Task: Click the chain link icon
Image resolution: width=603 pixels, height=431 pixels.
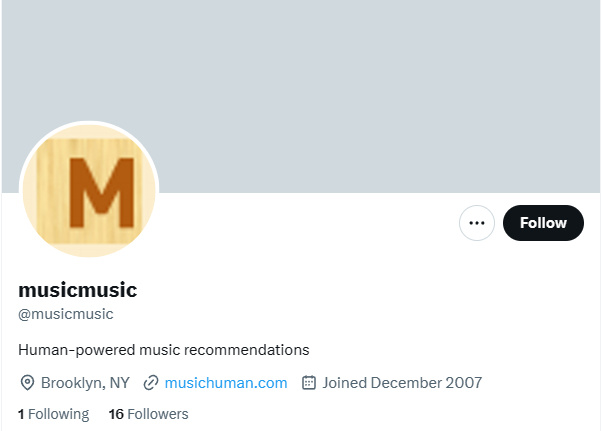Action: click(151, 382)
